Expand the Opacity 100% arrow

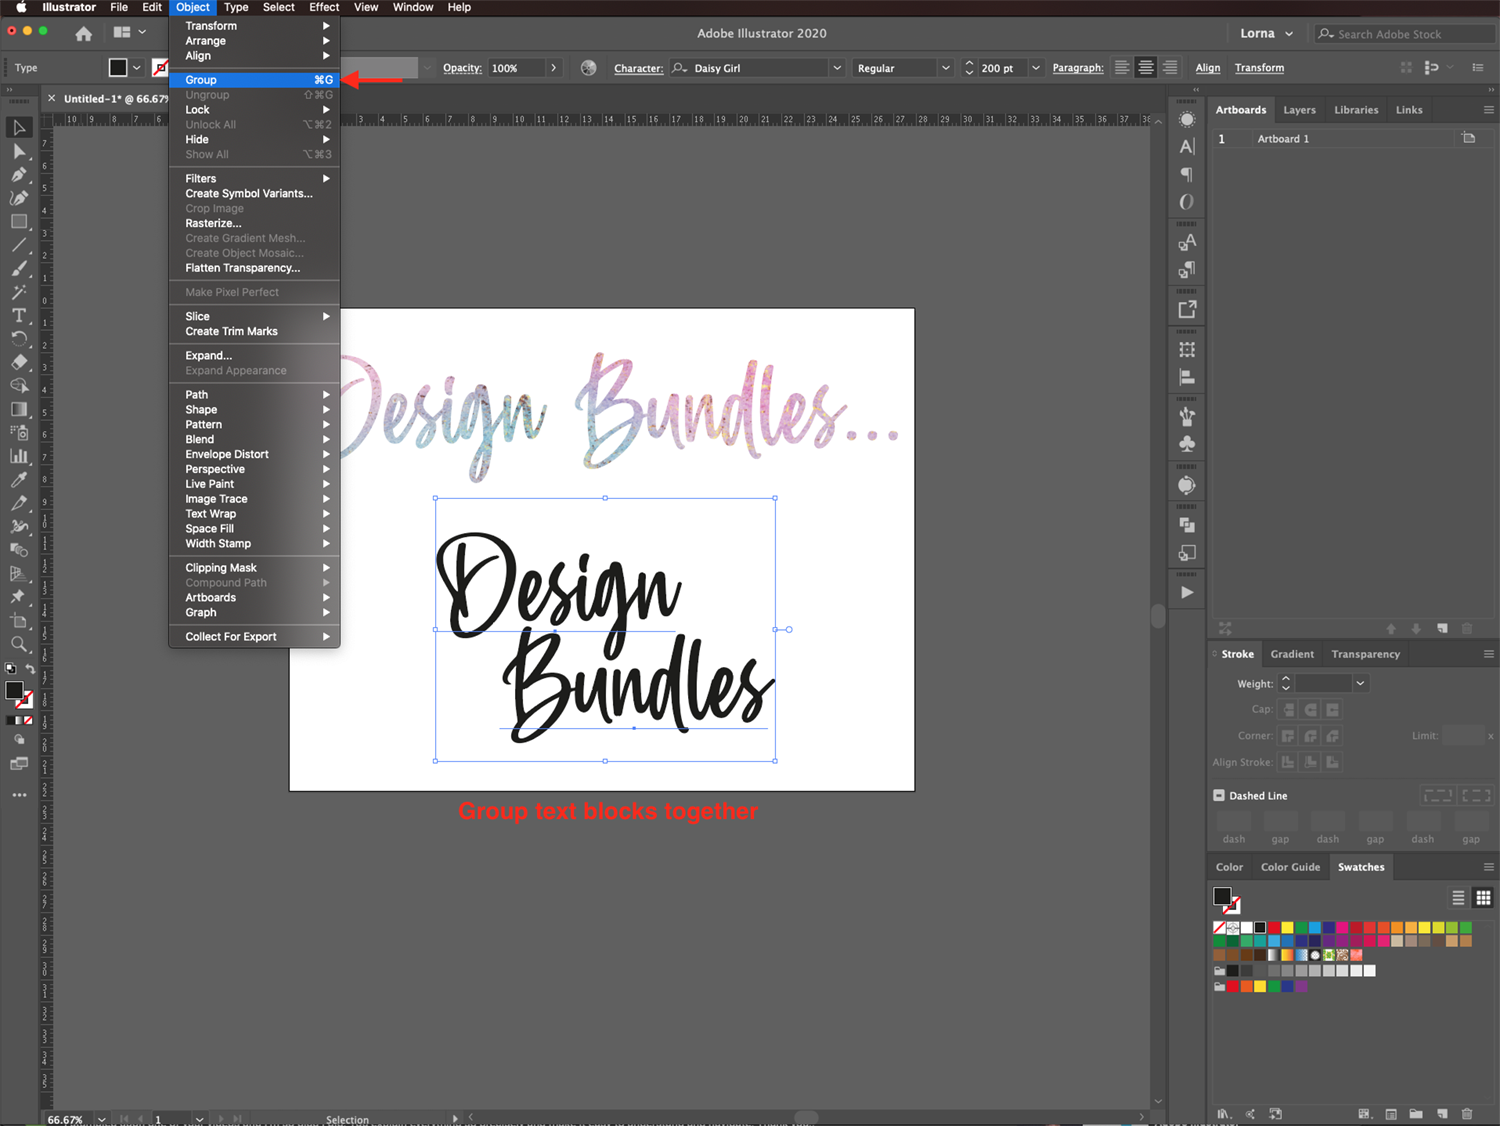554,68
